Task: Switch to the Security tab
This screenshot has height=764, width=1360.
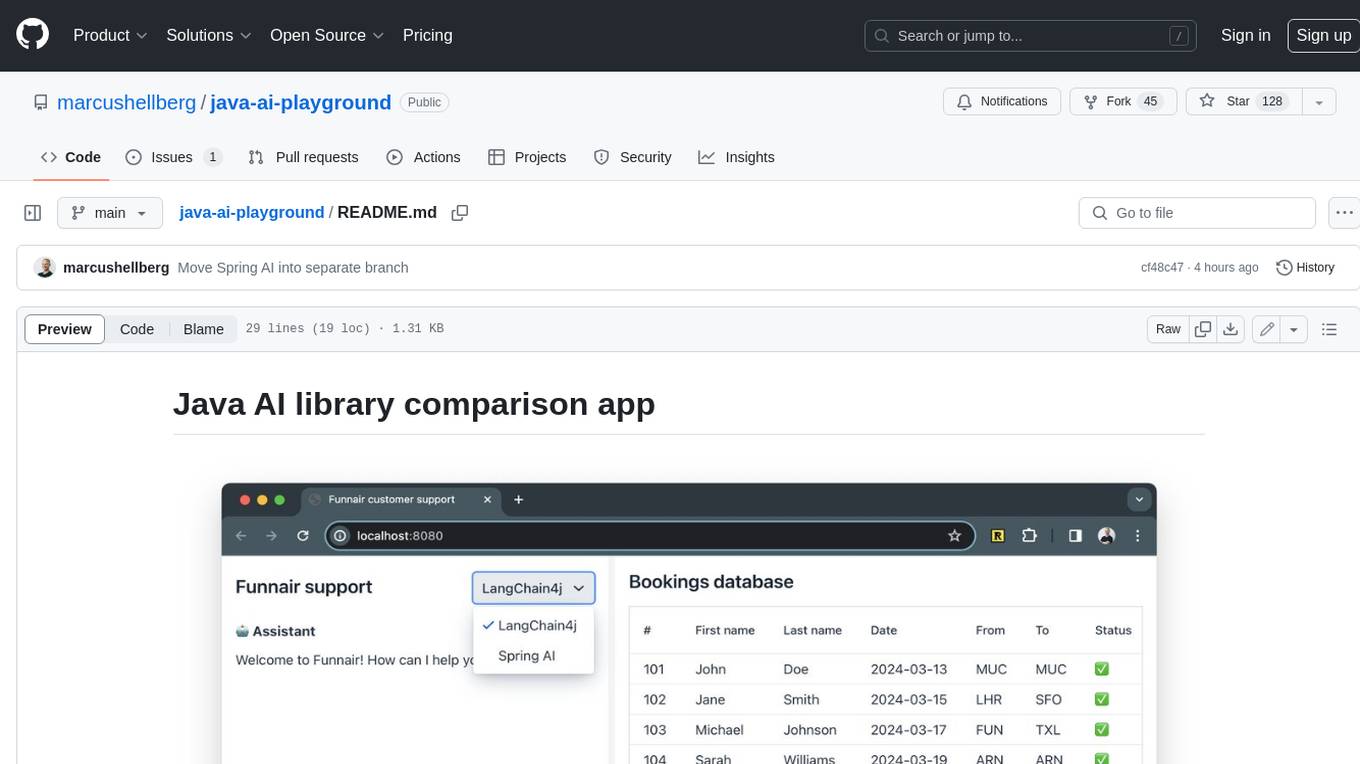Action: coord(632,157)
